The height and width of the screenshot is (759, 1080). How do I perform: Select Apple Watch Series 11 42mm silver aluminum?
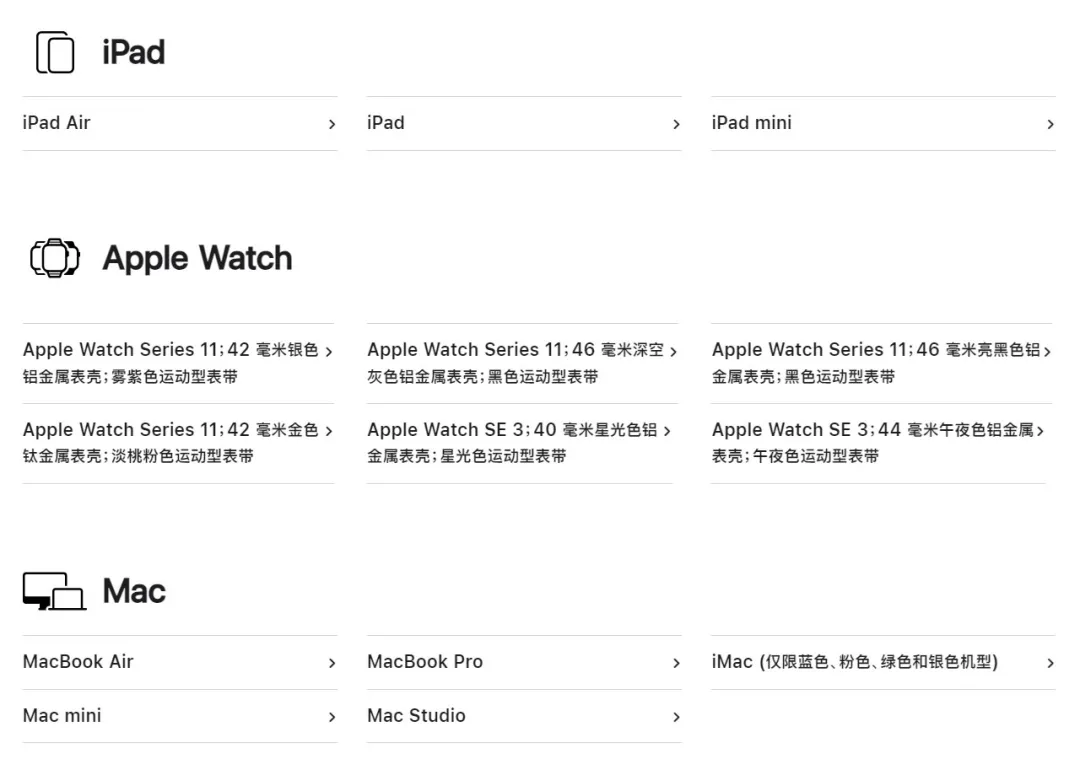tap(170, 362)
